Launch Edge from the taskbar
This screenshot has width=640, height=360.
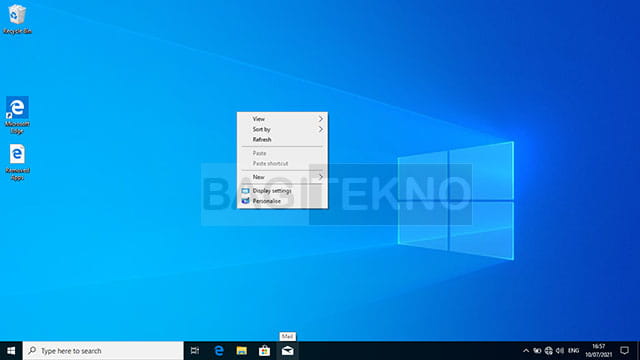tap(219, 351)
